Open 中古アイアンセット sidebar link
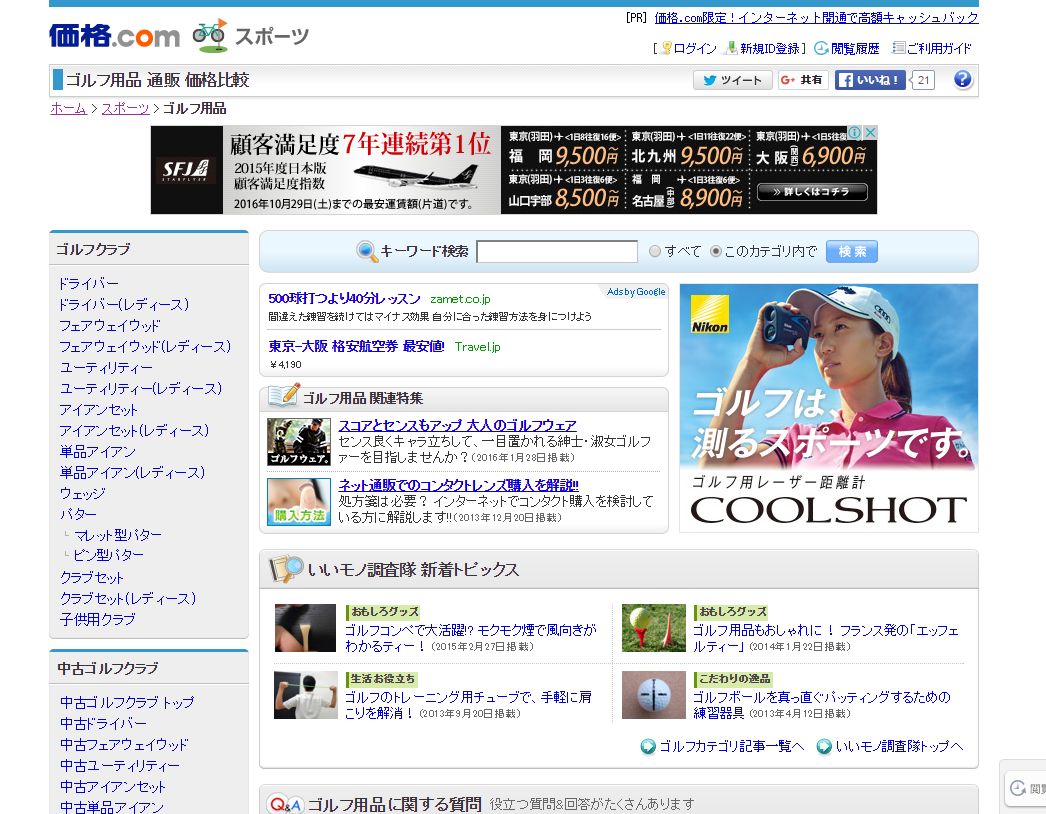 click(x=112, y=787)
